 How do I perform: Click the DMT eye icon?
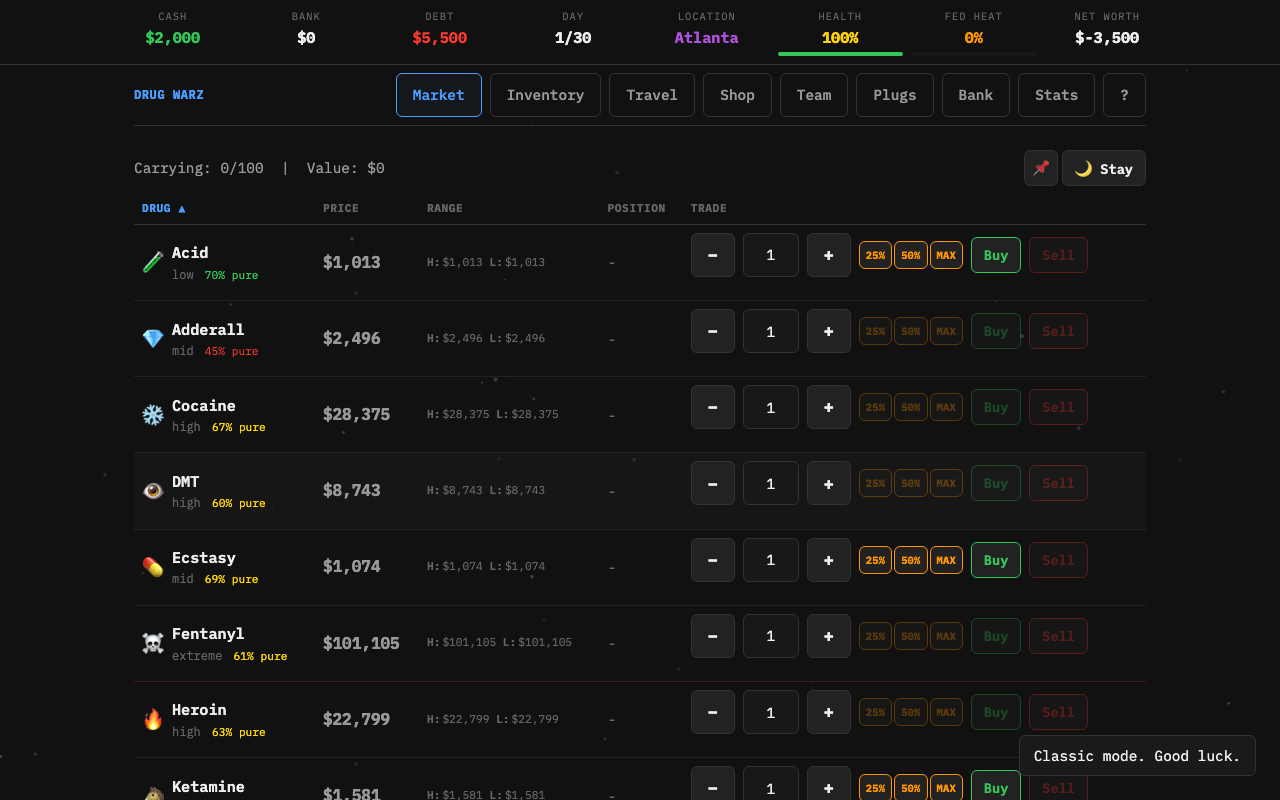pos(152,490)
